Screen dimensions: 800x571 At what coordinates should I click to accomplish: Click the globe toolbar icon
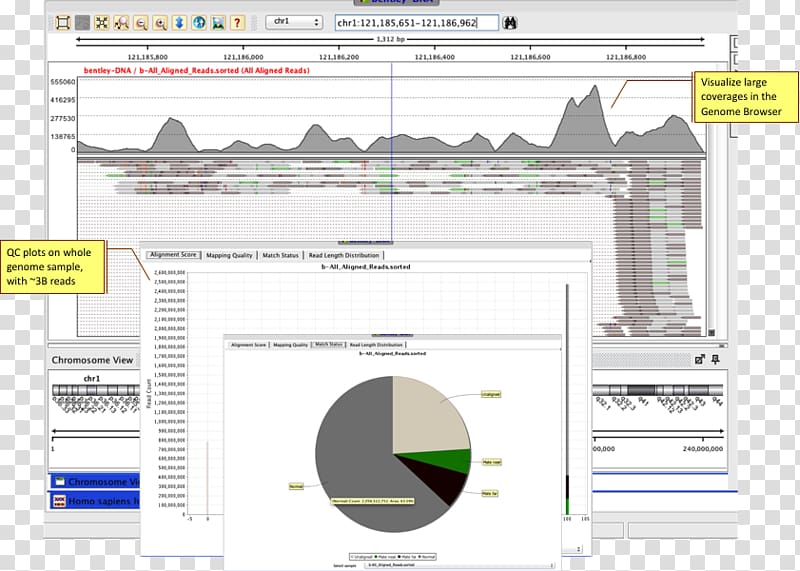click(199, 23)
